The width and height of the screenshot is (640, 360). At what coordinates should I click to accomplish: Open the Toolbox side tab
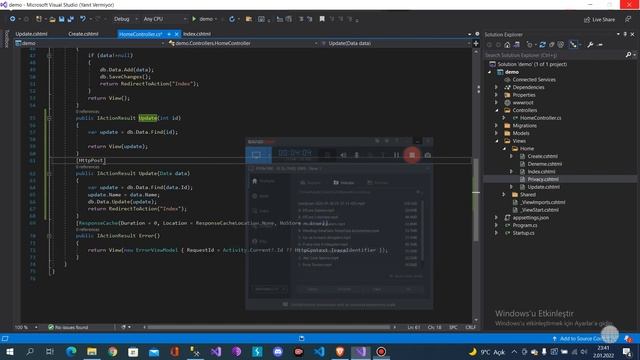[6, 39]
